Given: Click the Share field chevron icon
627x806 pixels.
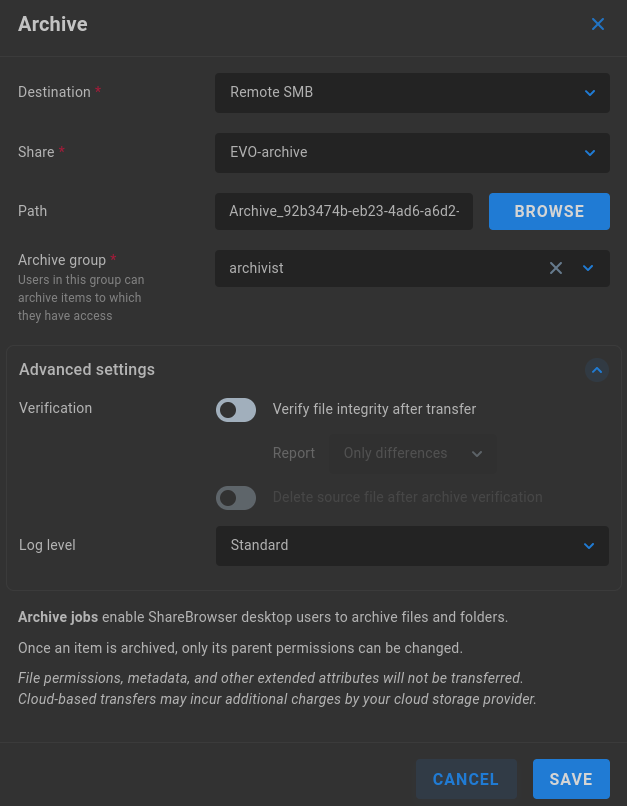Looking at the screenshot, I should pos(589,152).
